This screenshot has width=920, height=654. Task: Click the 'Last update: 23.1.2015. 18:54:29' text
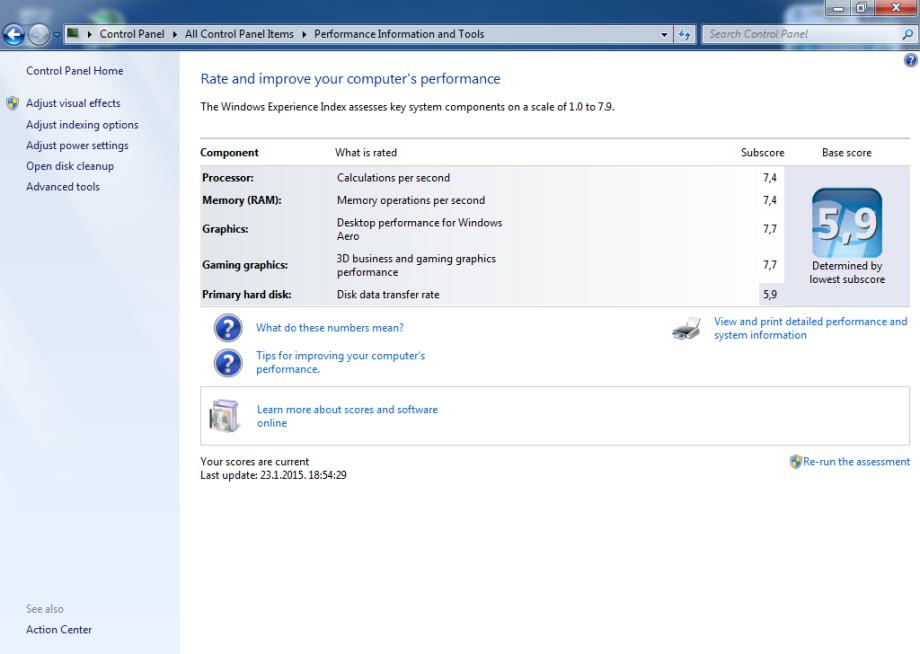click(273, 475)
